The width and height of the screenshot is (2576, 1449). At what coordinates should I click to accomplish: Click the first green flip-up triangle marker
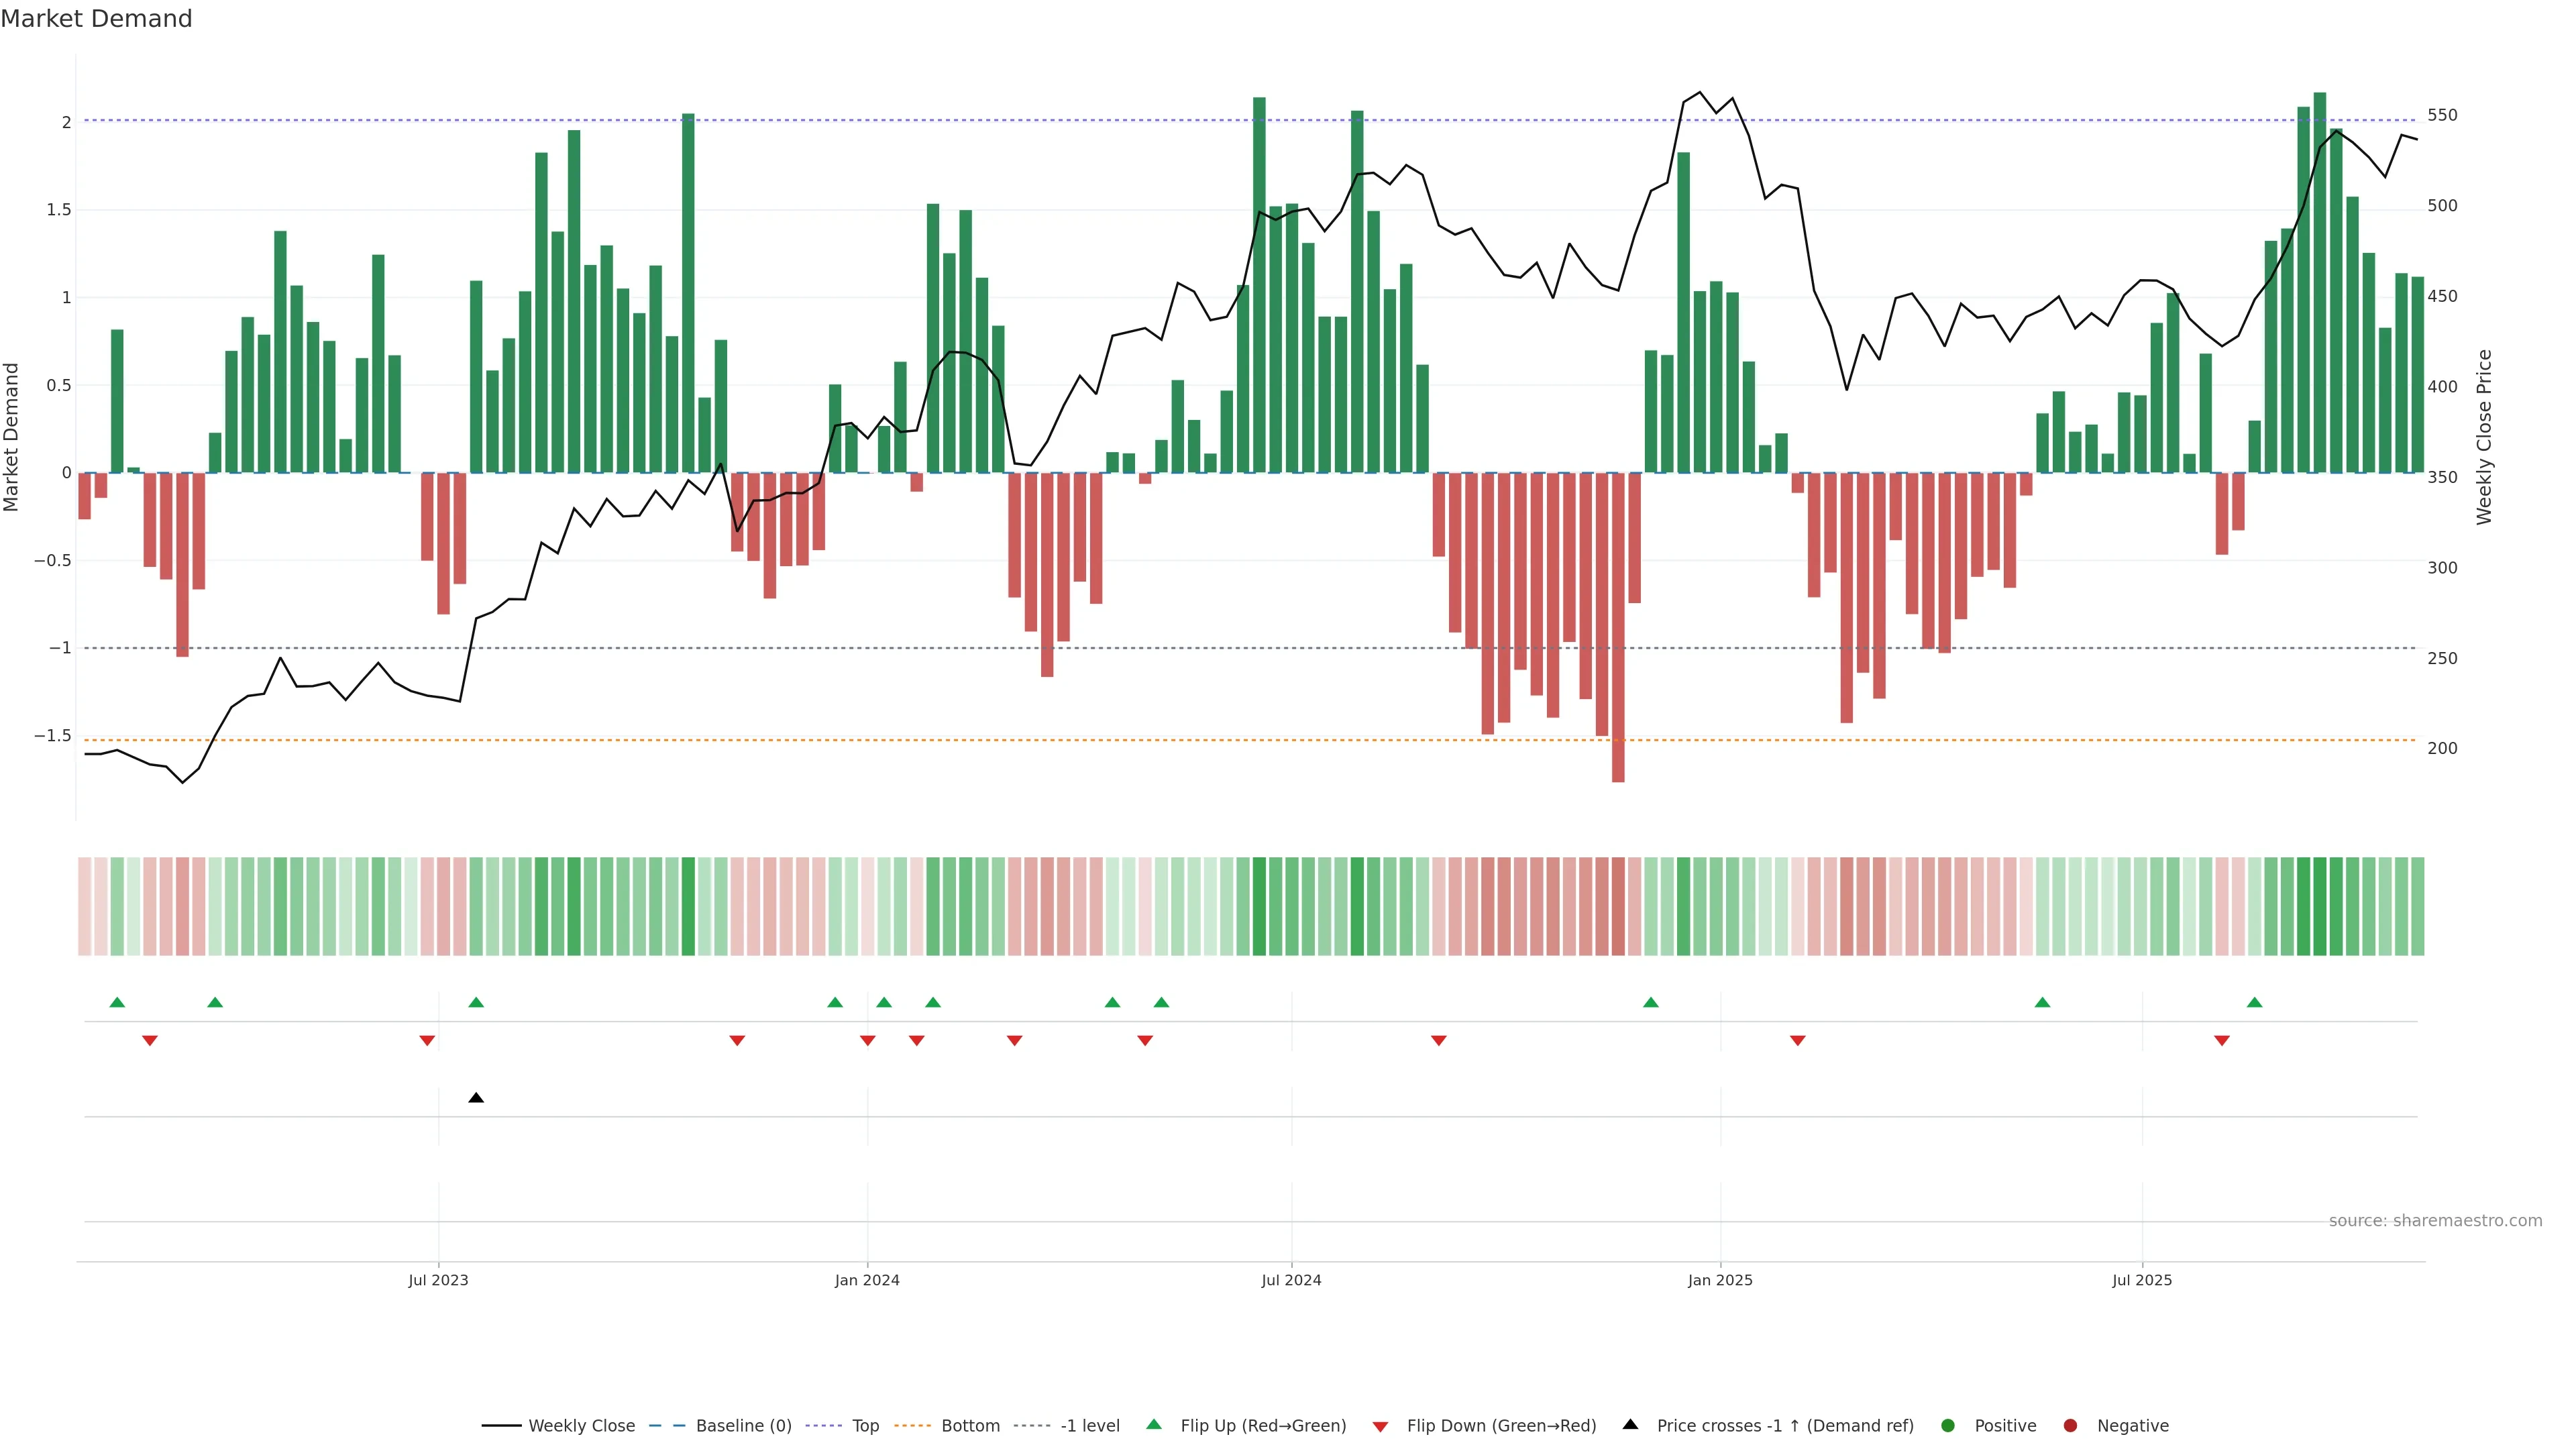(117, 1002)
